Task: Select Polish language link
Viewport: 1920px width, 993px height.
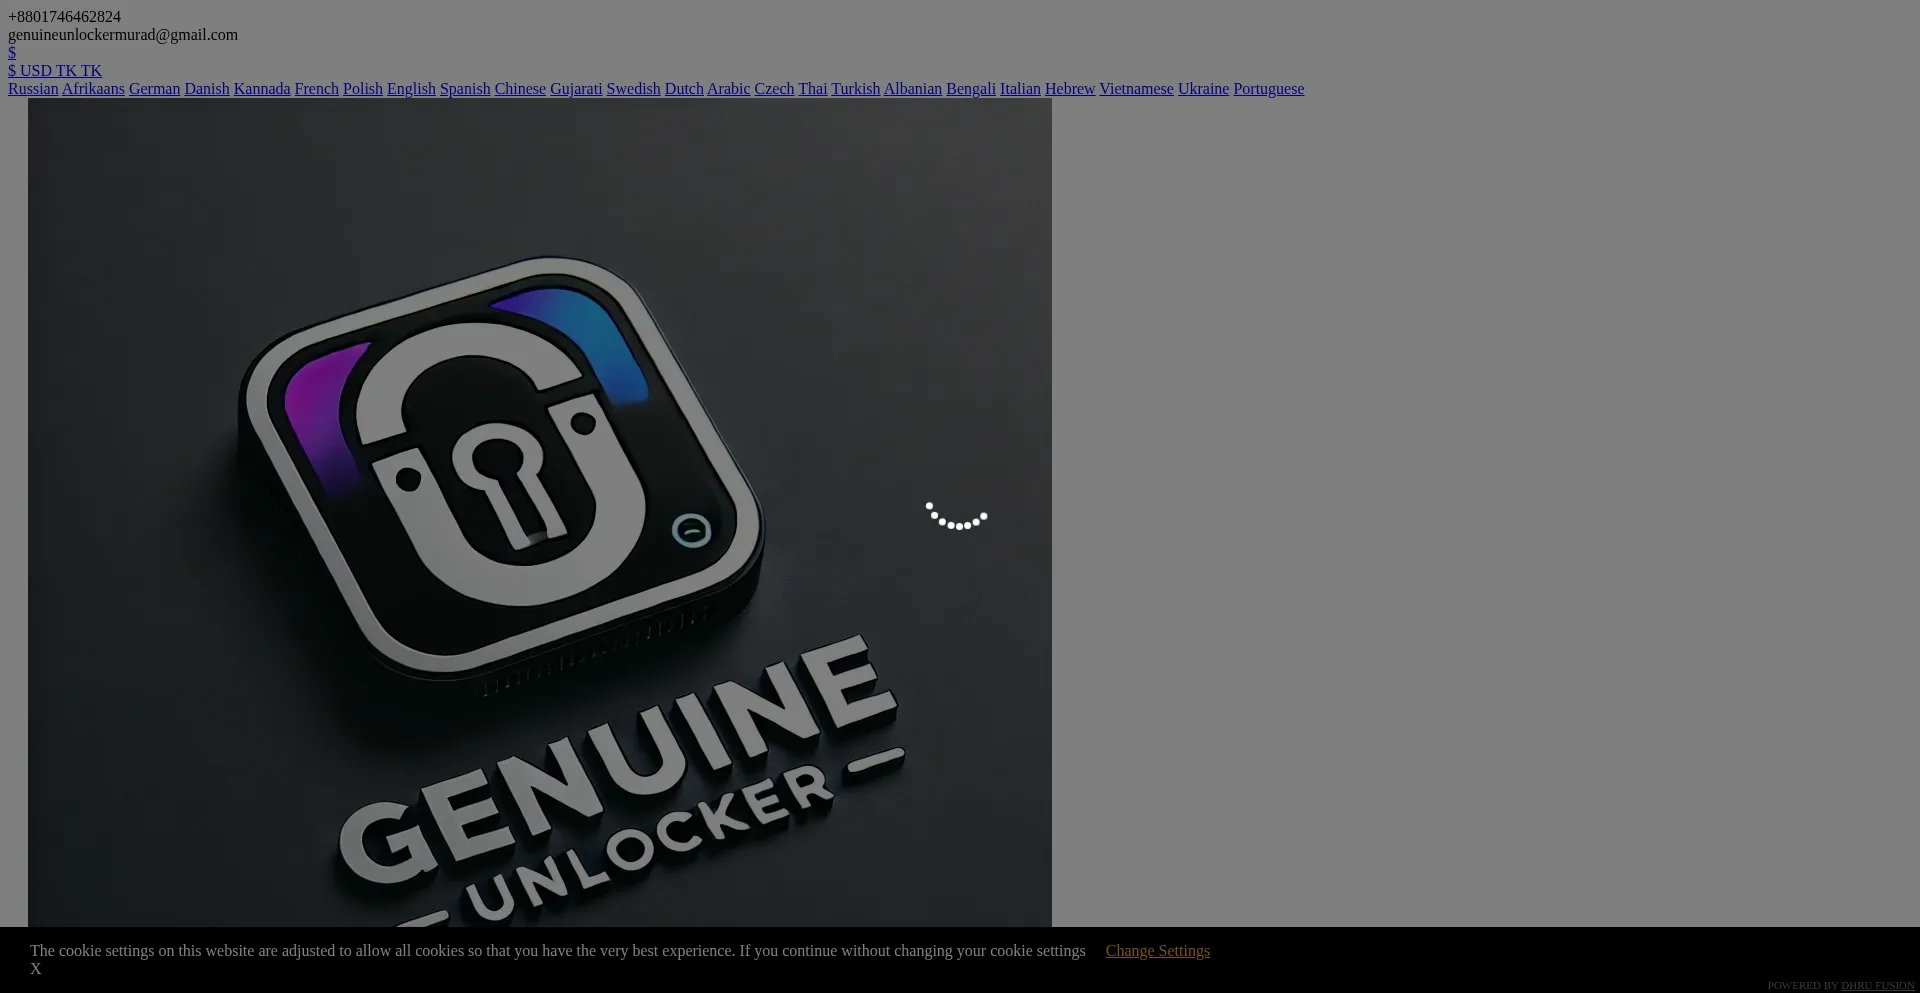Action: pos(363,89)
